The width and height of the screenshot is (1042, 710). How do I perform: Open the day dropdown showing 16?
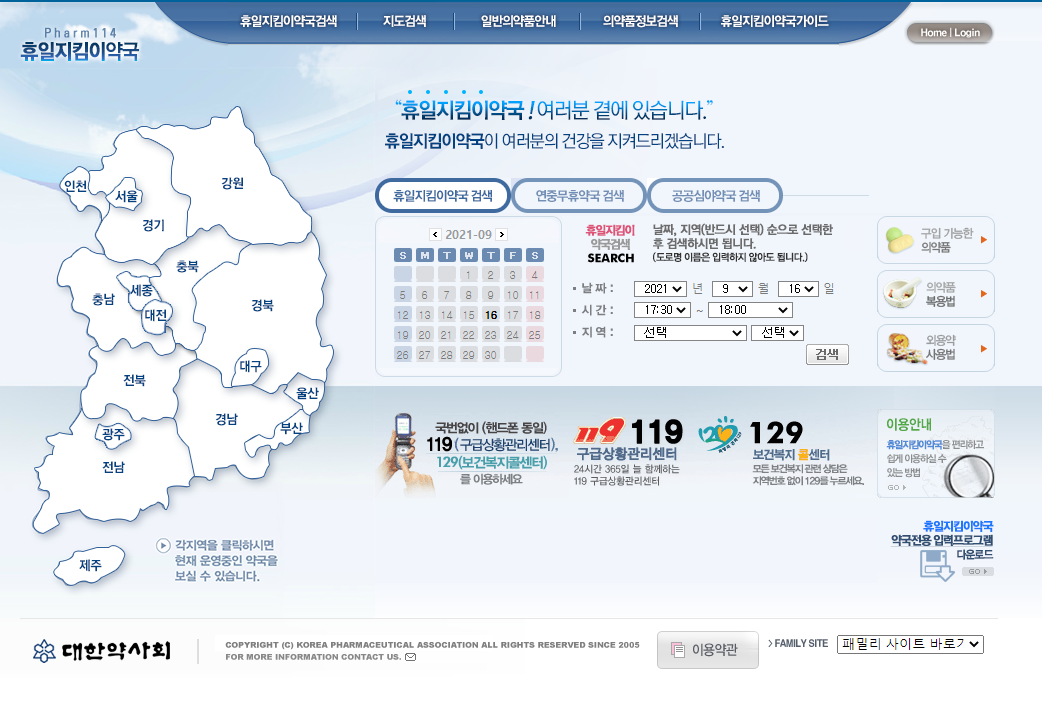798,289
